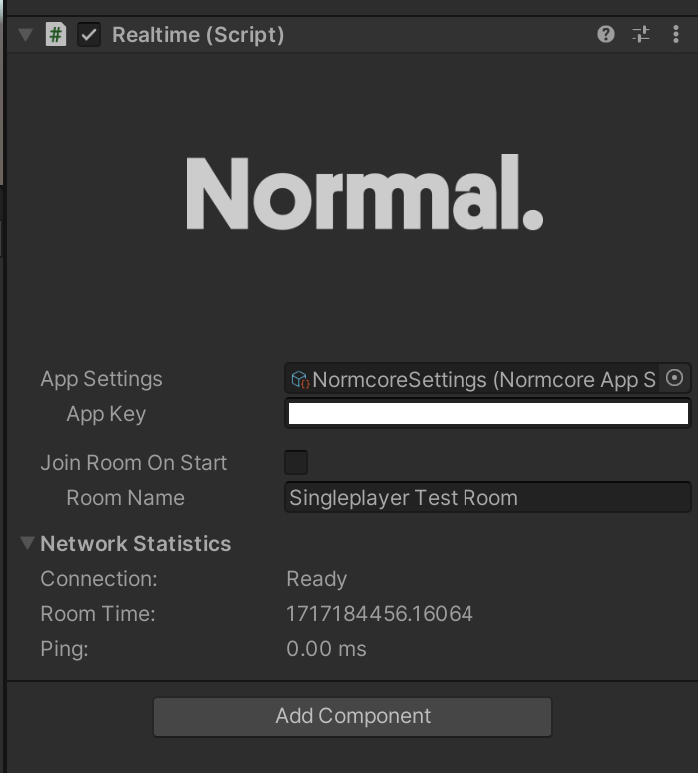Click the Room Name label
This screenshot has height=773, width=698.
point(126,498)
